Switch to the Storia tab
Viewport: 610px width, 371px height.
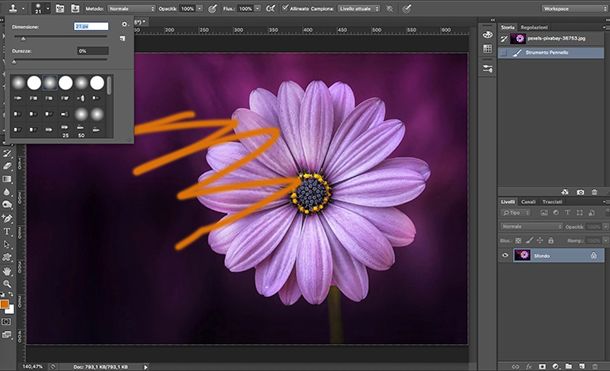[508, 27]
